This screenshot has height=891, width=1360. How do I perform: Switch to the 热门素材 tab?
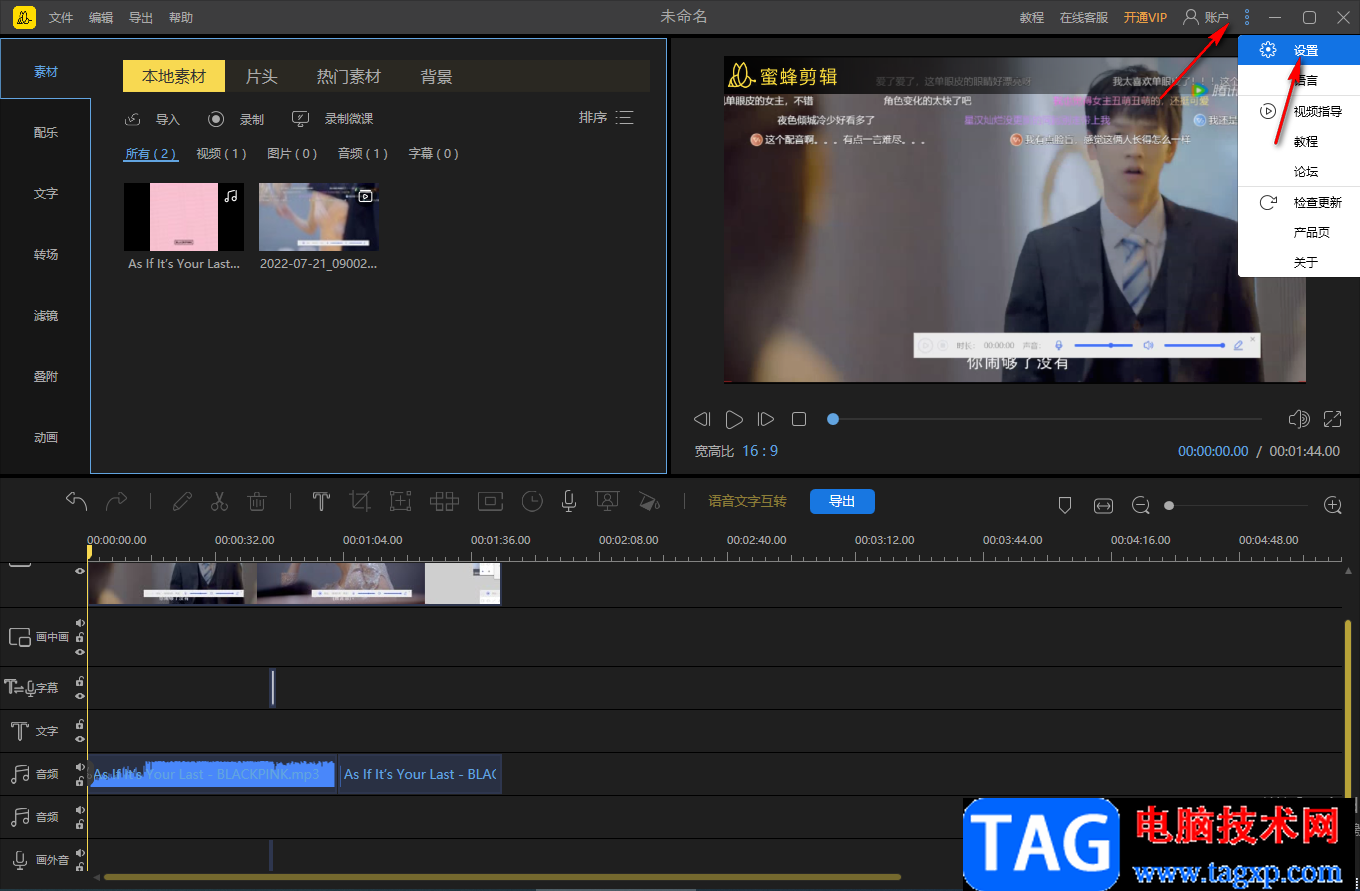(349, 77)
